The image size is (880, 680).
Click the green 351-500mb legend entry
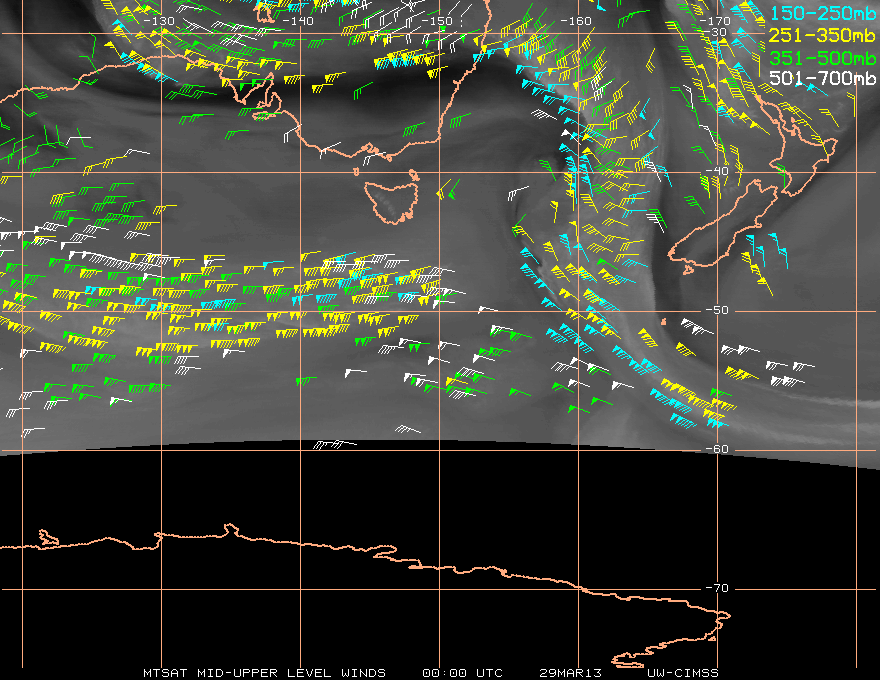(823, 57)
